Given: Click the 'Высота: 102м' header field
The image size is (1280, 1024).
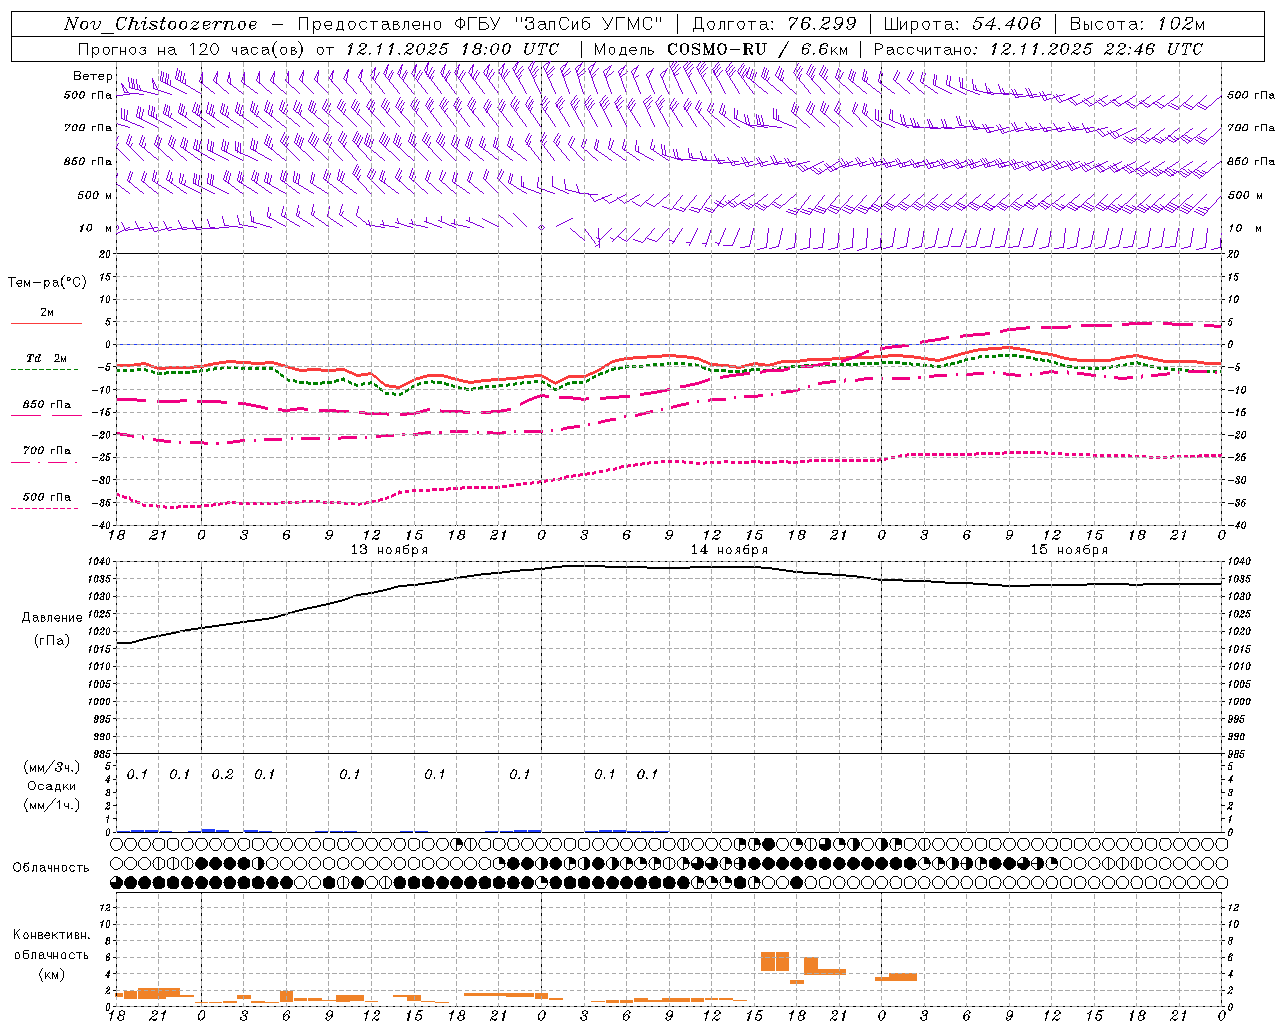Looking at the screenshot, I should tap(1137, 24).
